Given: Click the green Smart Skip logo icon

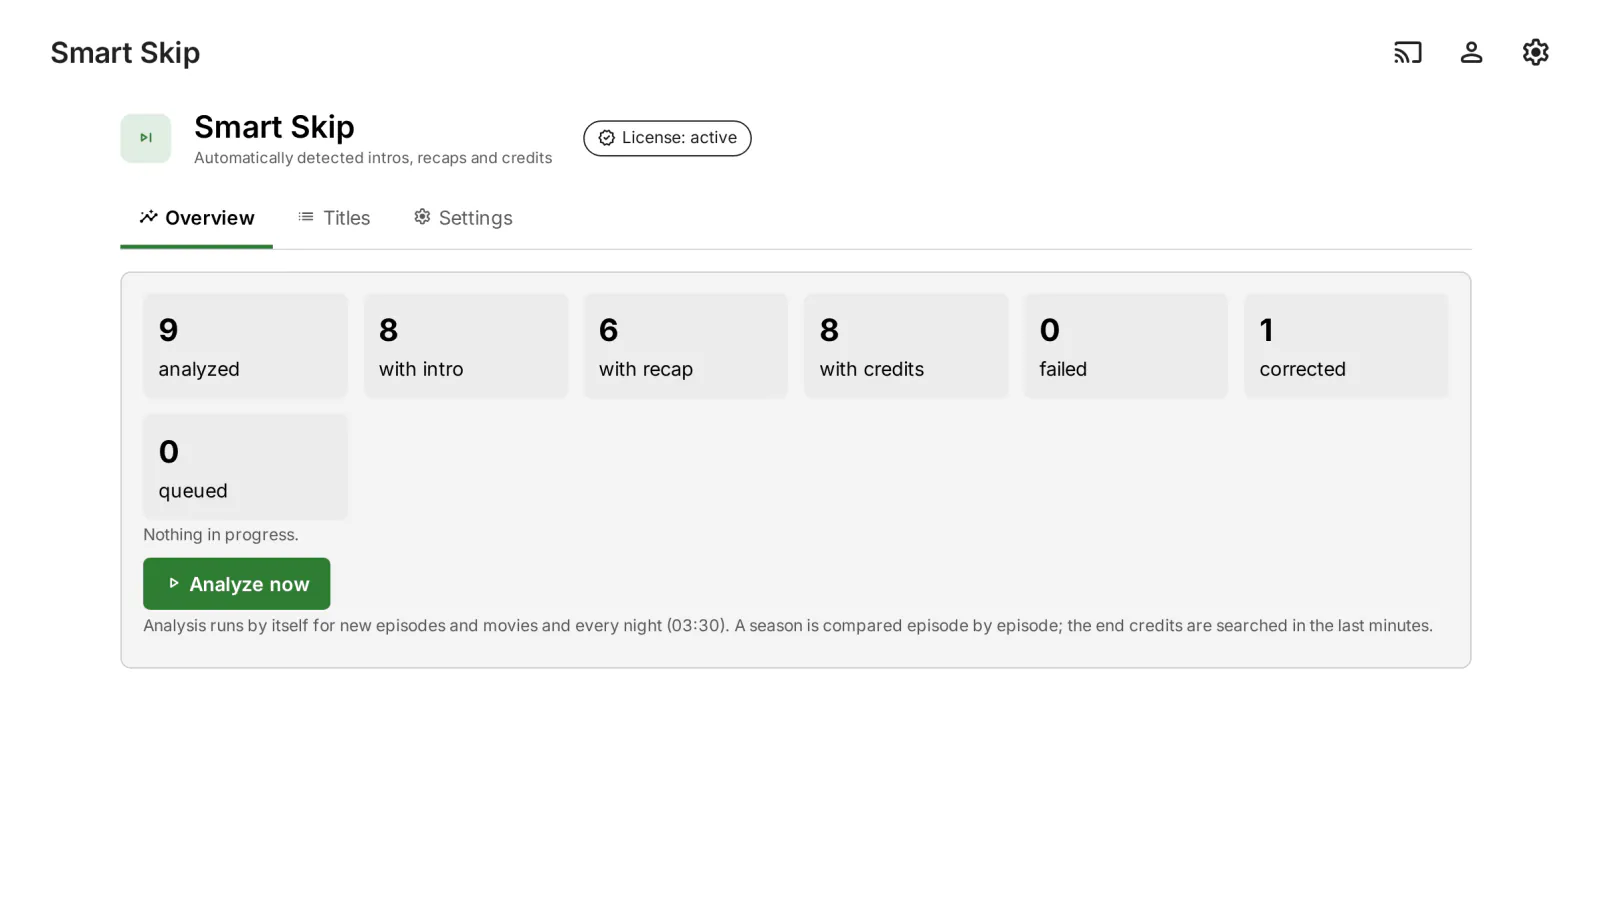Looking at the screenshot, I should tap(146, 138).
